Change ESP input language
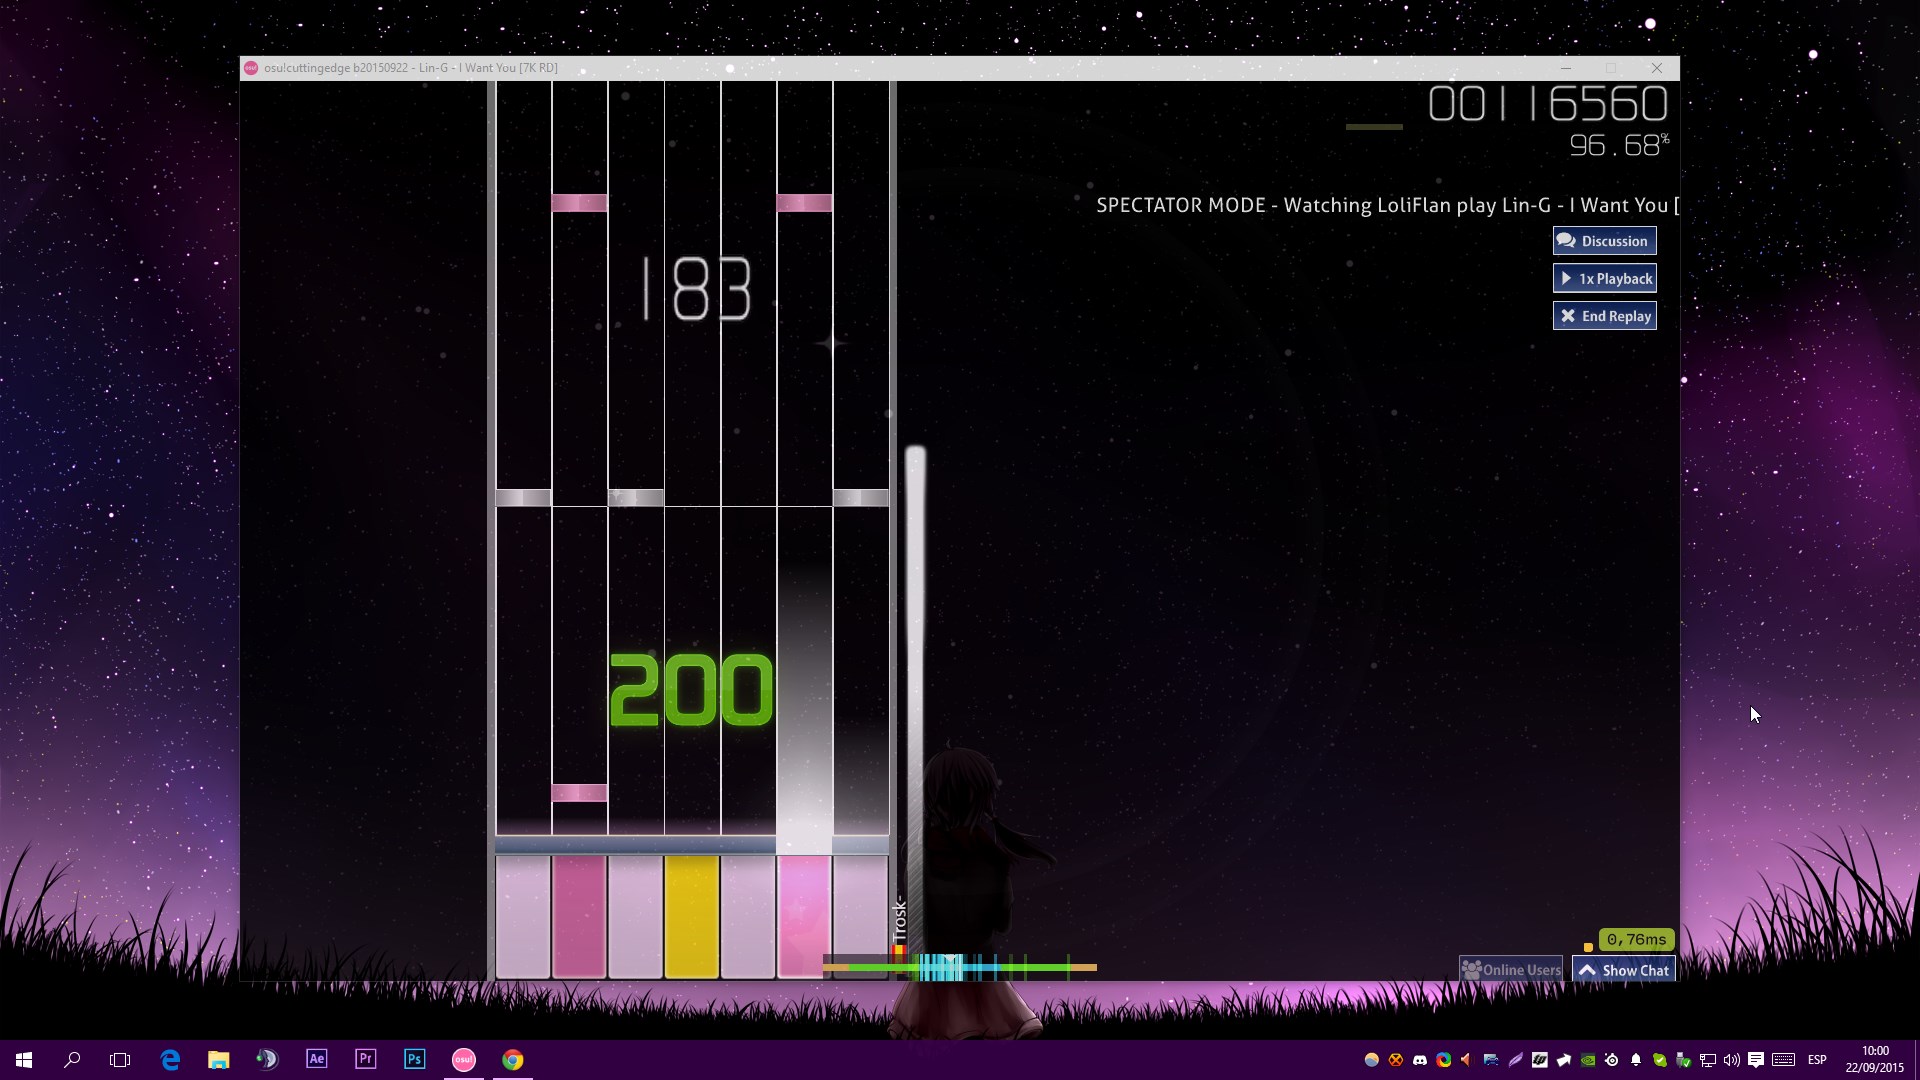 1817,1060
